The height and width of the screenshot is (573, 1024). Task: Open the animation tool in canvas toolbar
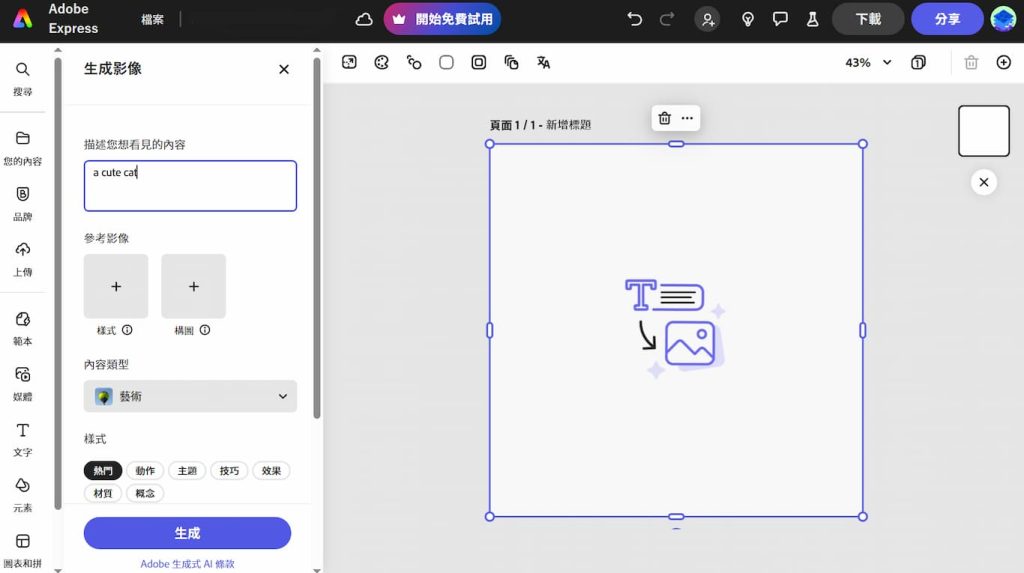coord(414,62)
